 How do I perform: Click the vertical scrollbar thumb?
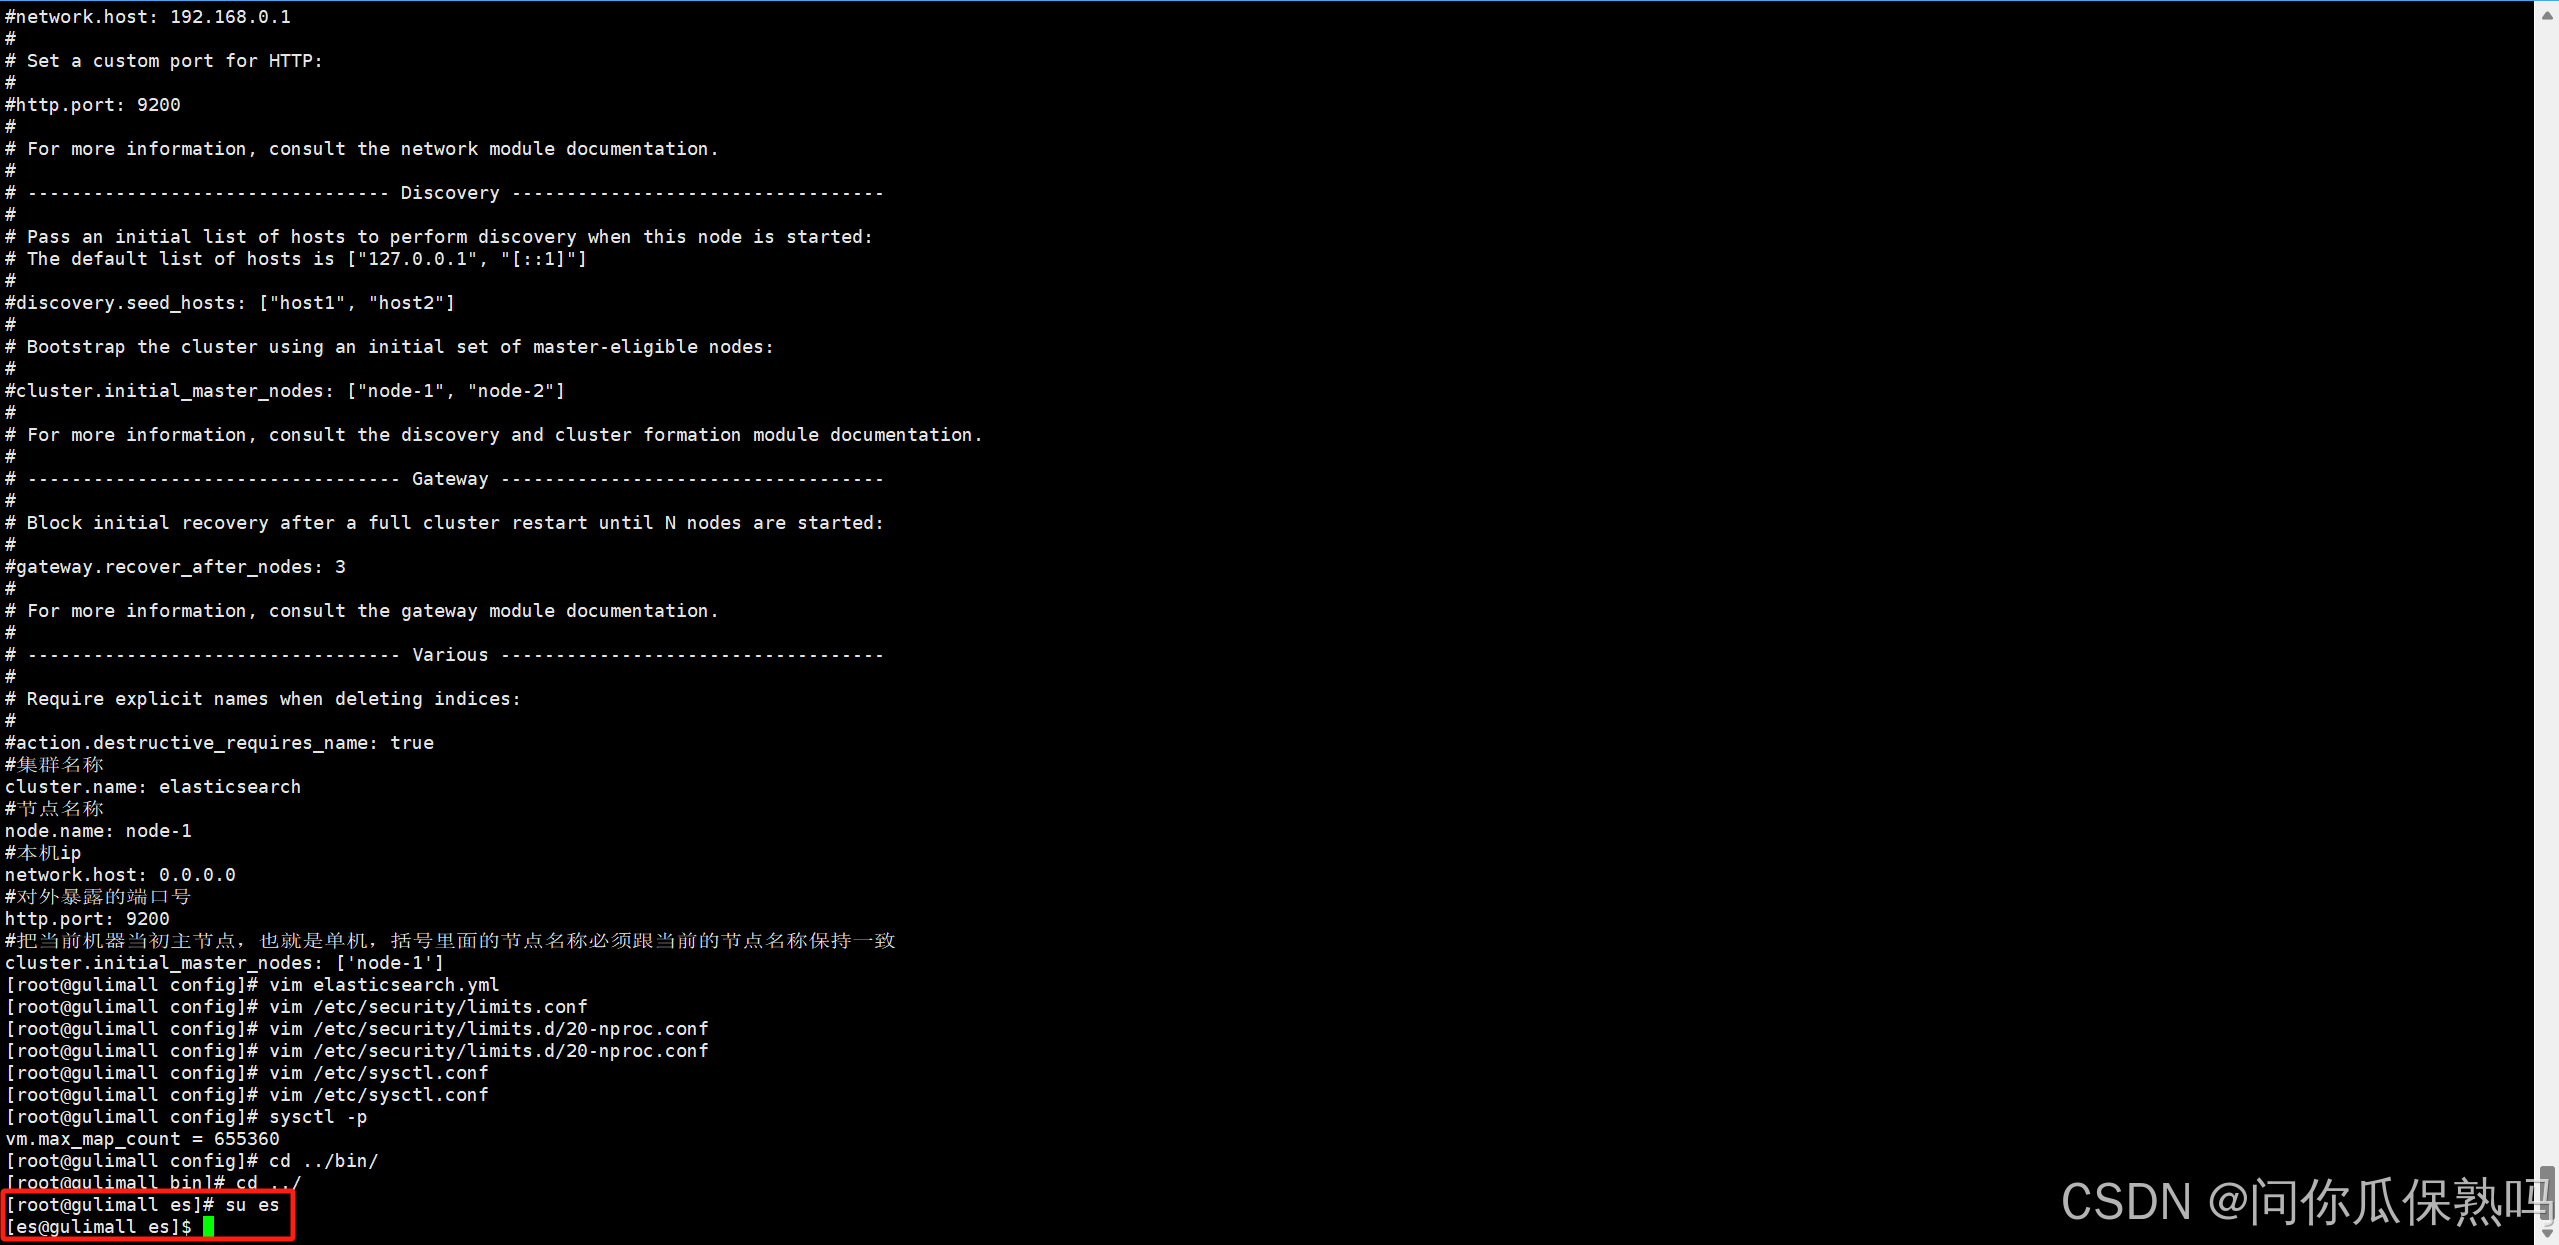pyautogui.click(x=2546, y=1193)
